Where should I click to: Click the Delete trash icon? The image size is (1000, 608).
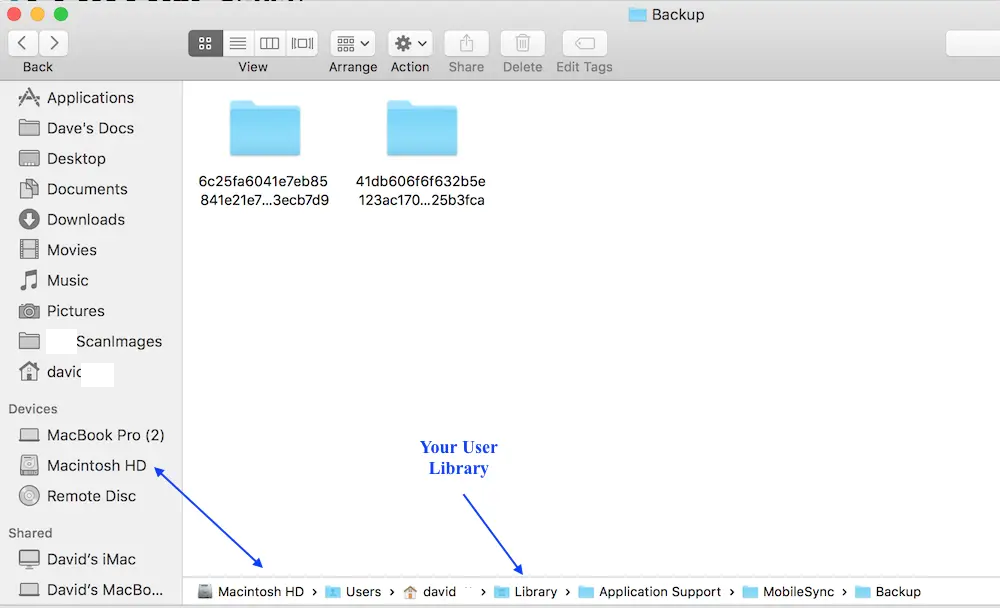coord(522,43)
